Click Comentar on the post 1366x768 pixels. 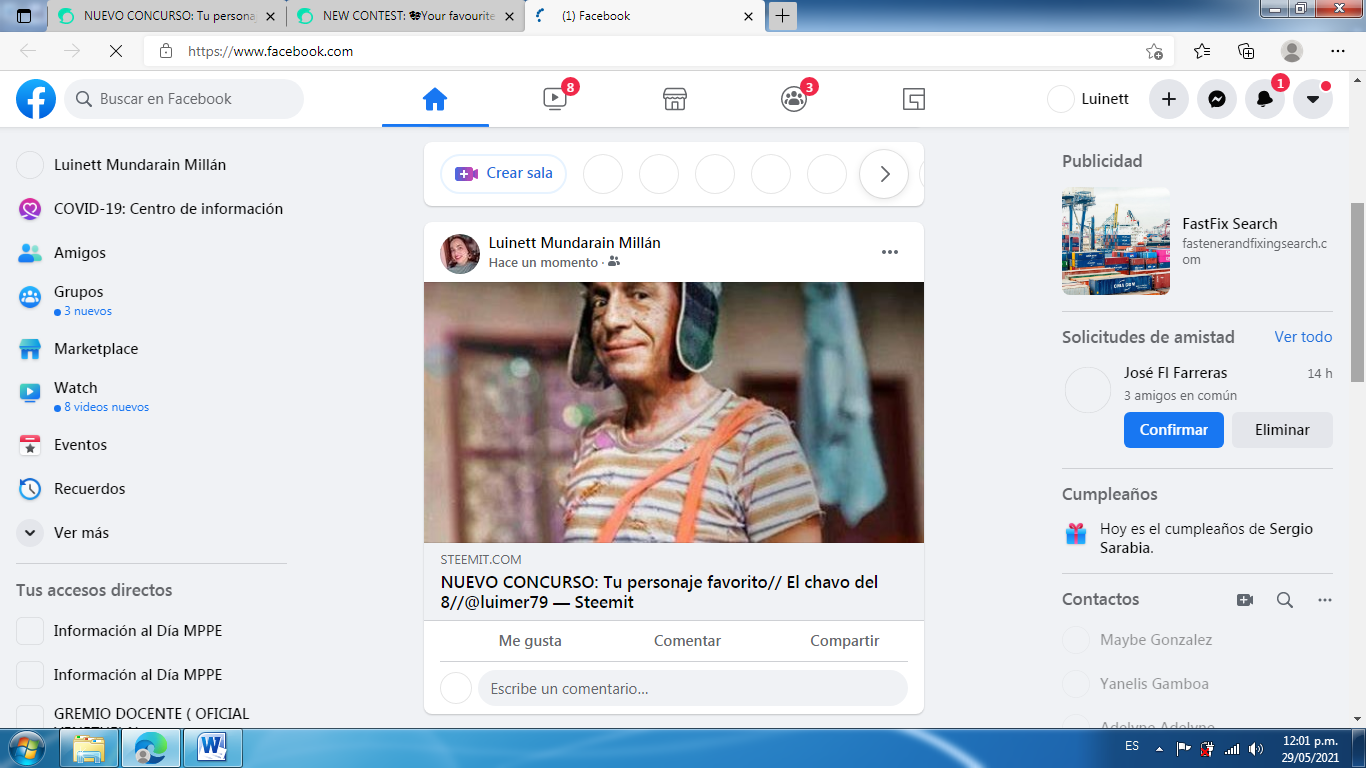[687, 641]
